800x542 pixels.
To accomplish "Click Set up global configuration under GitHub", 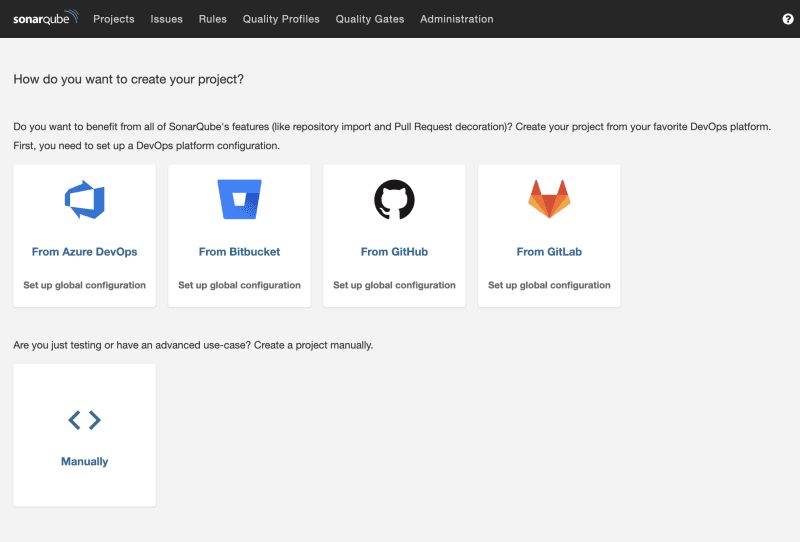I will point(394,285).
